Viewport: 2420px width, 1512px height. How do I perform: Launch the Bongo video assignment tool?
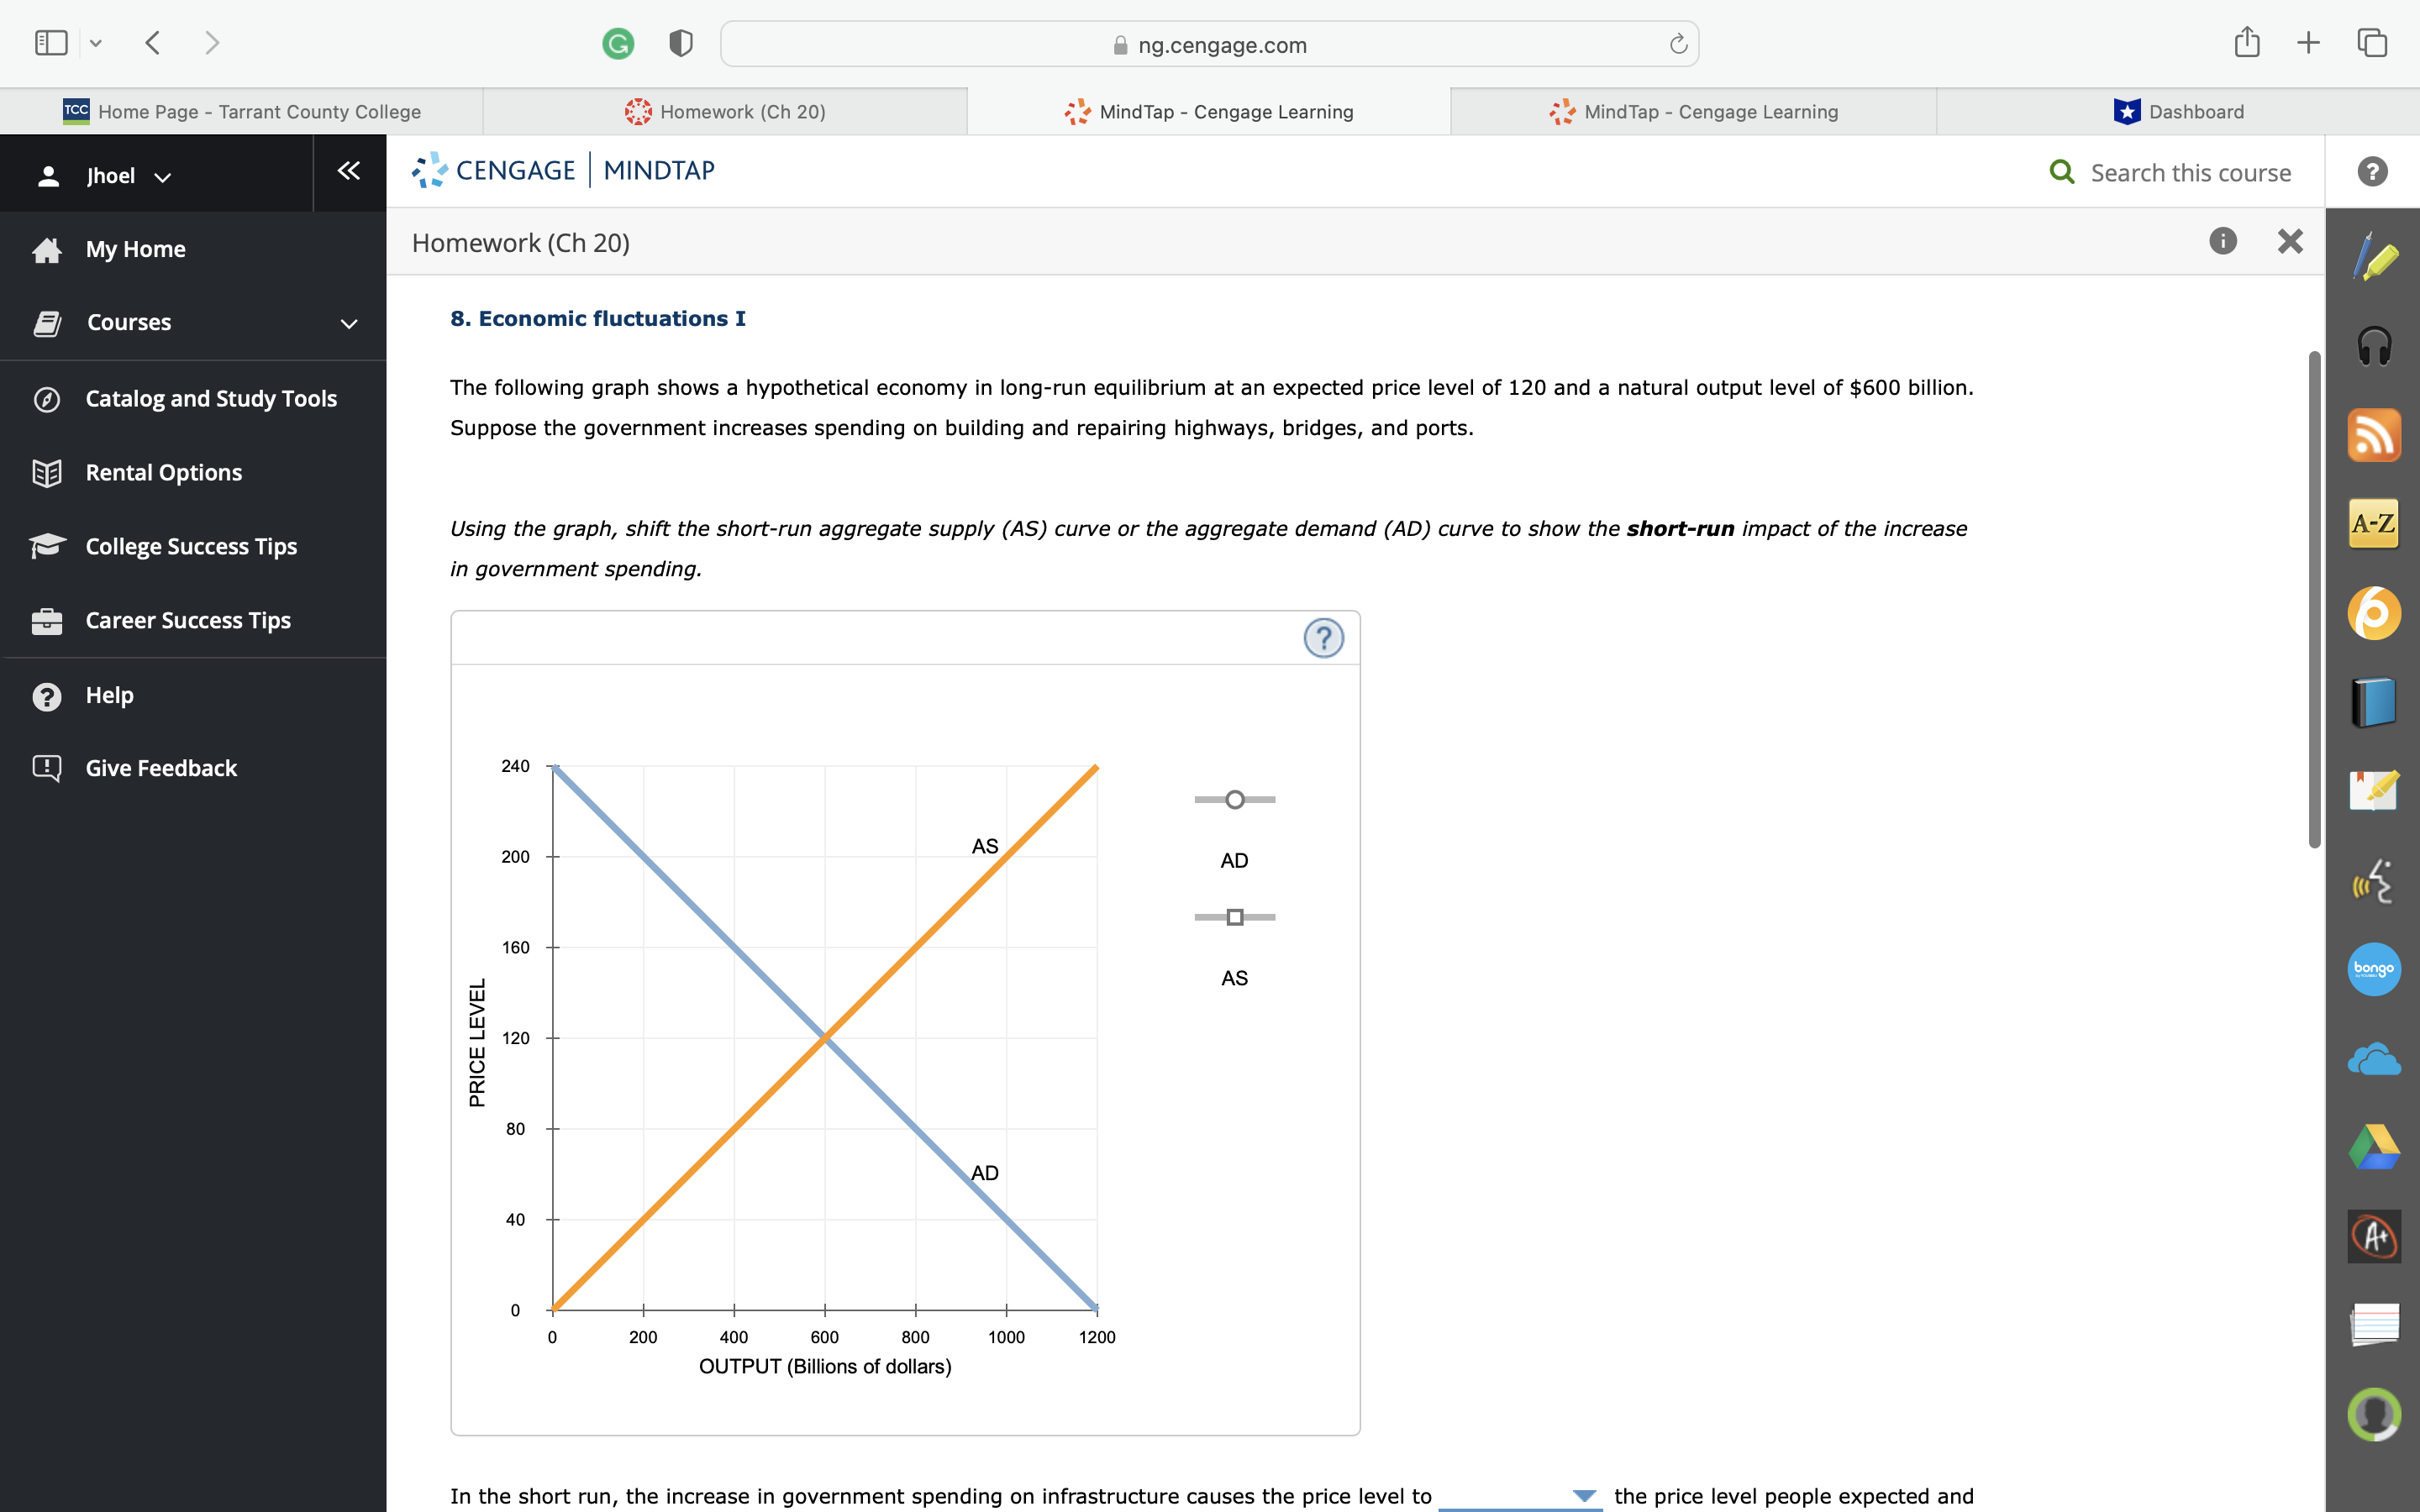pos(2374,968)
